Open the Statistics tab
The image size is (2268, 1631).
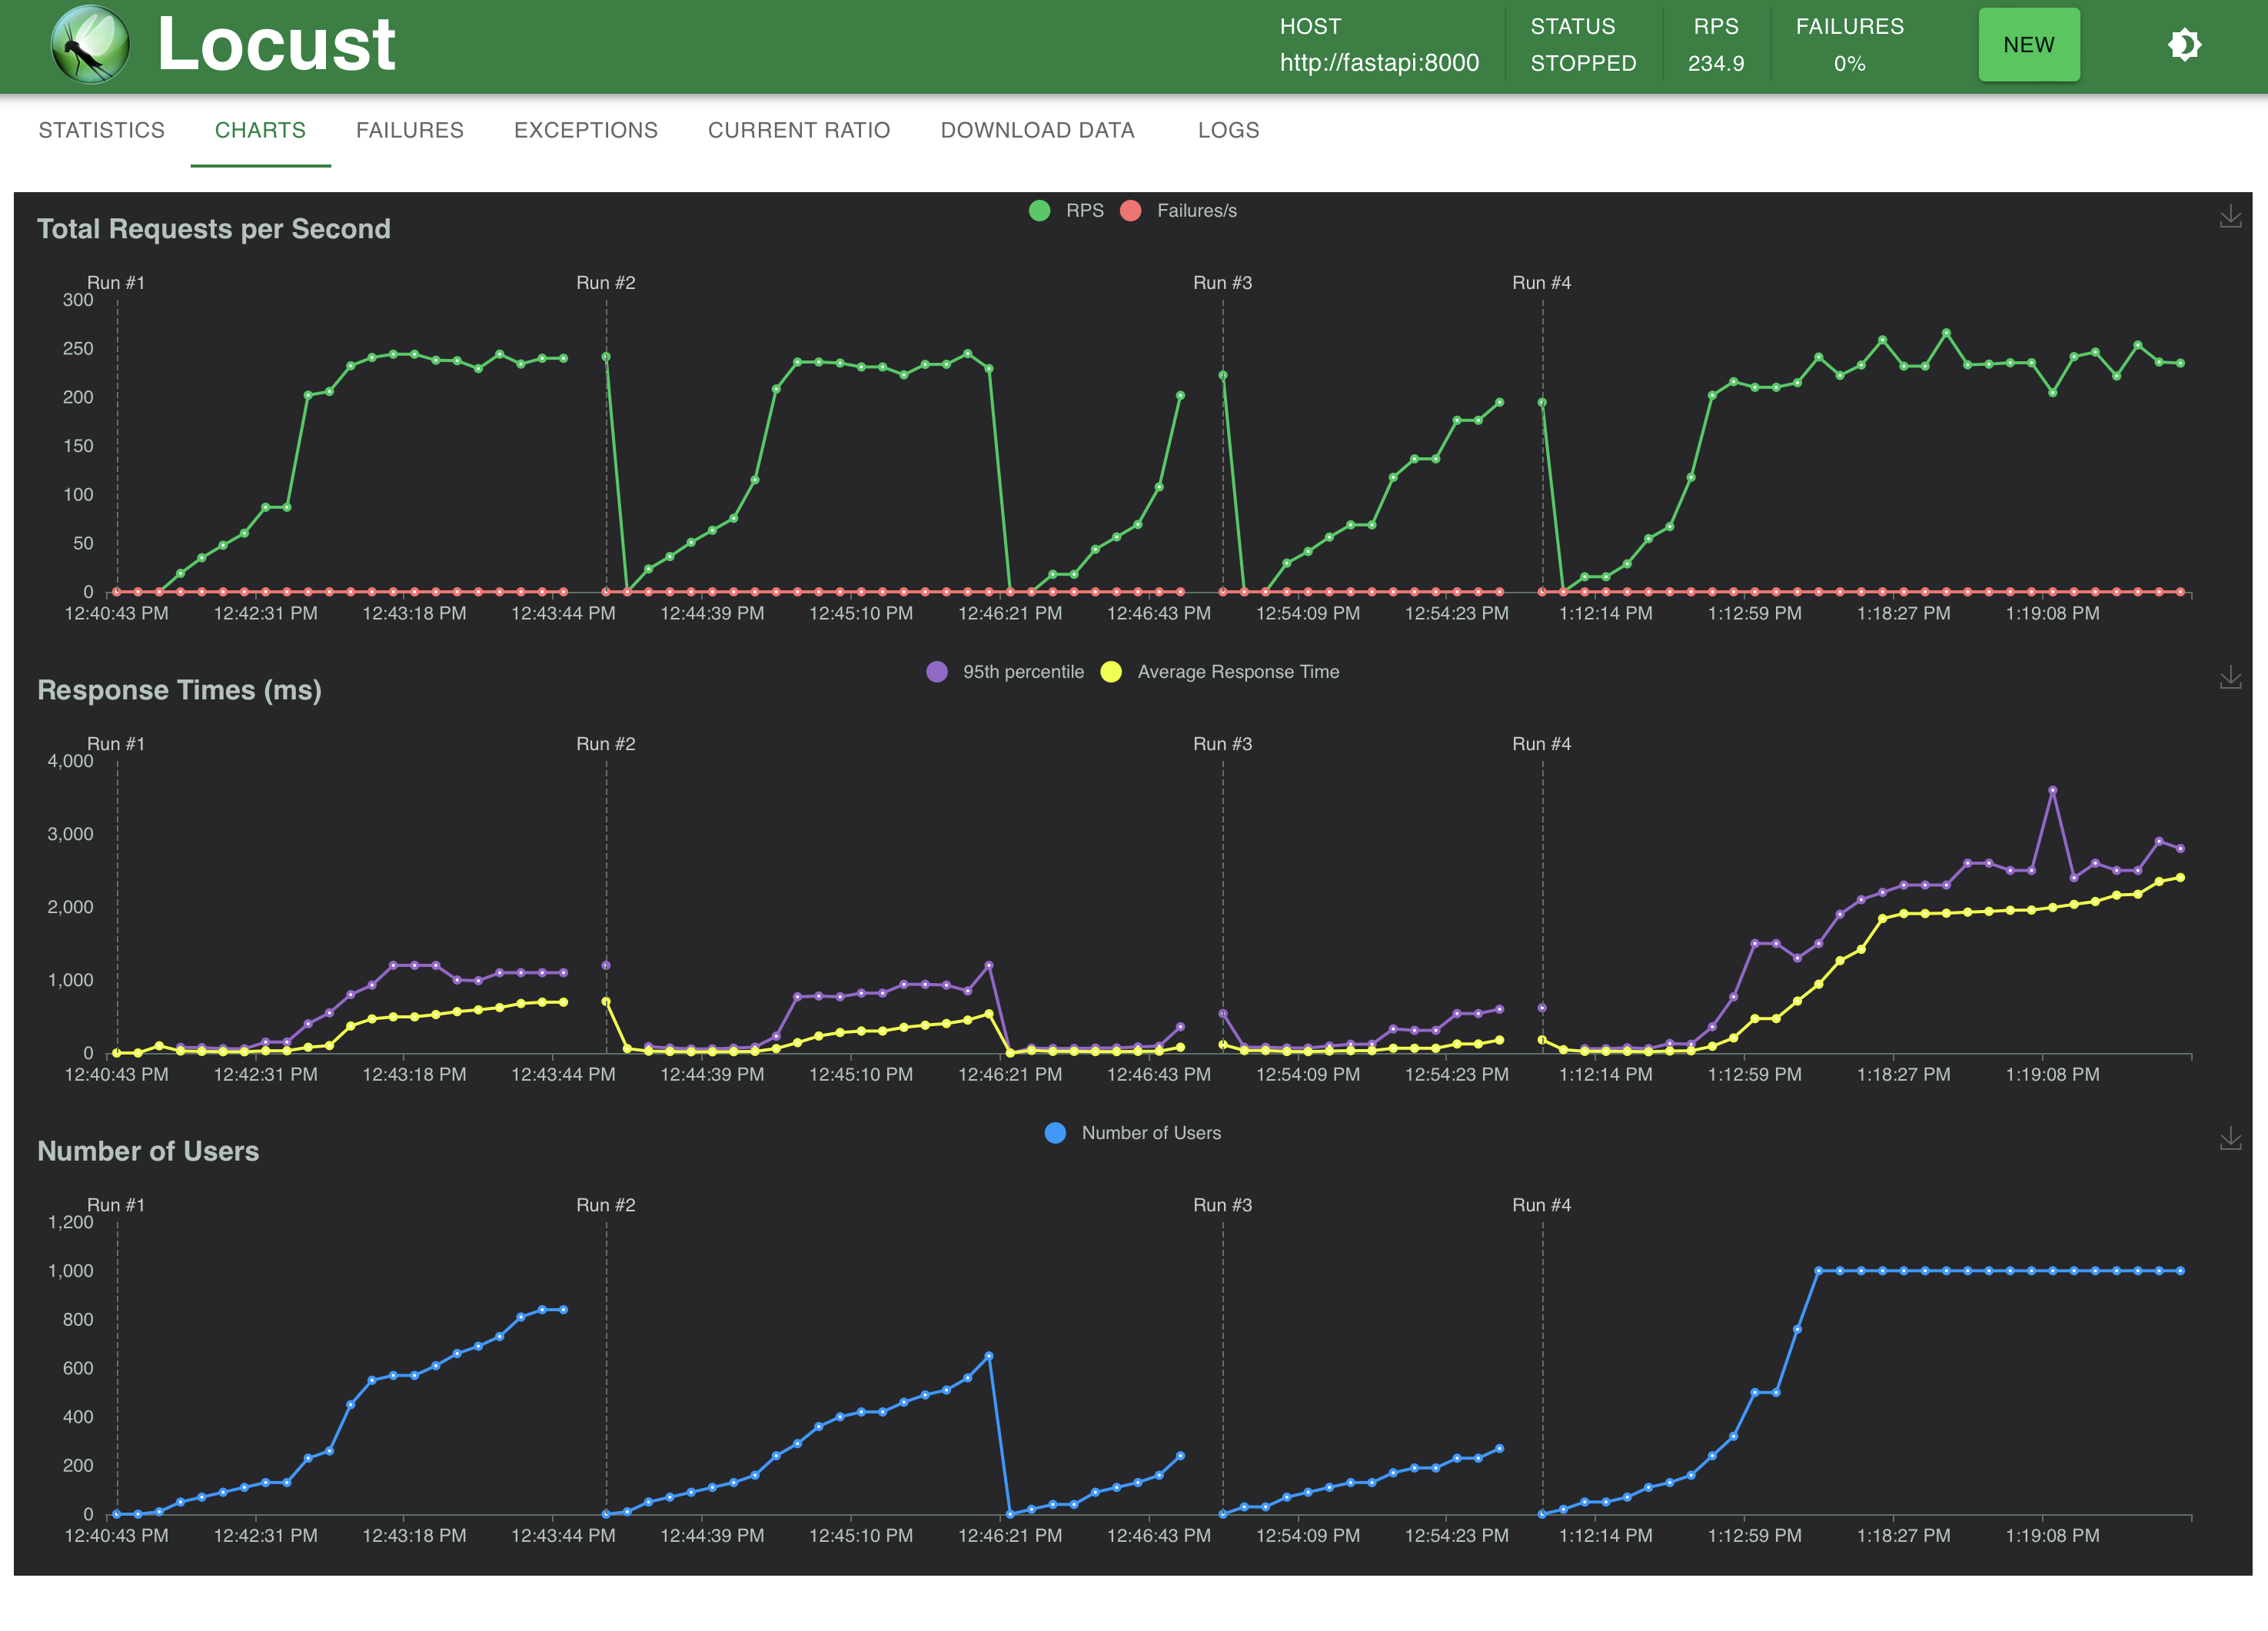tap(102, 130)
